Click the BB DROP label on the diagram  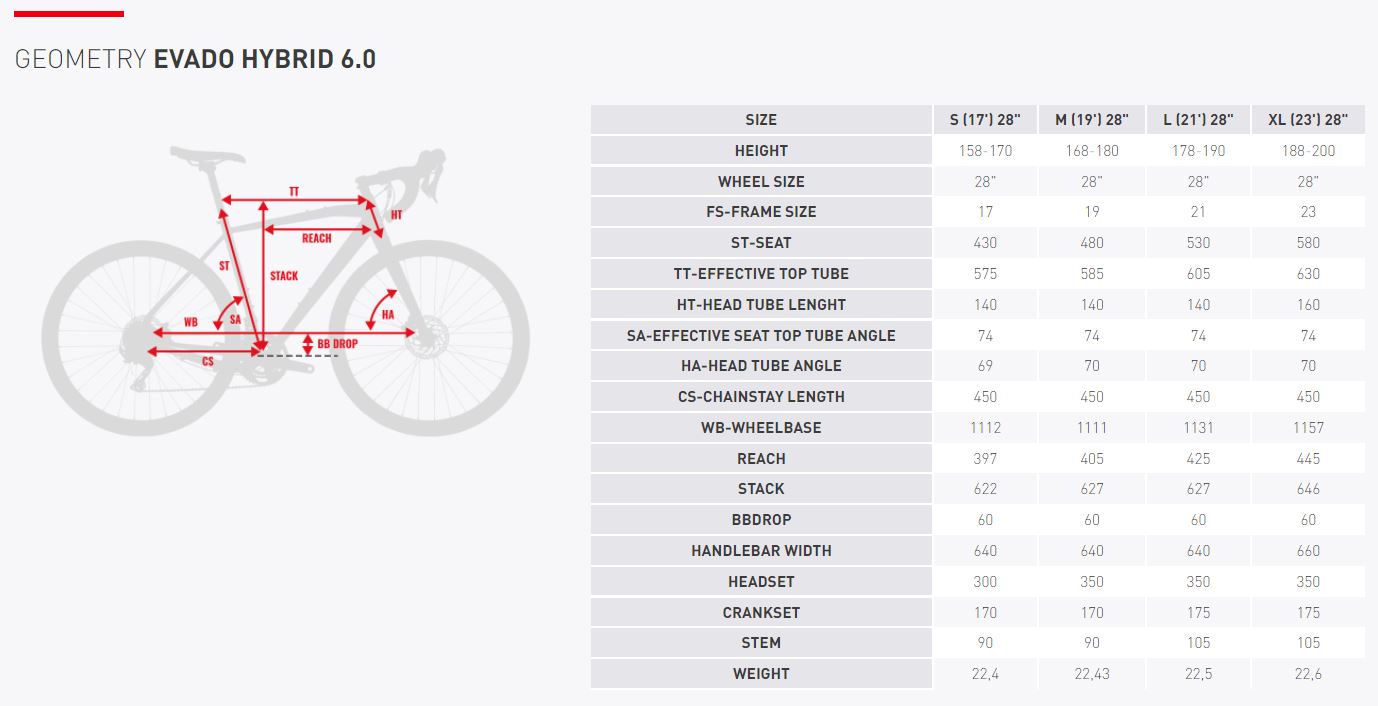338,344
